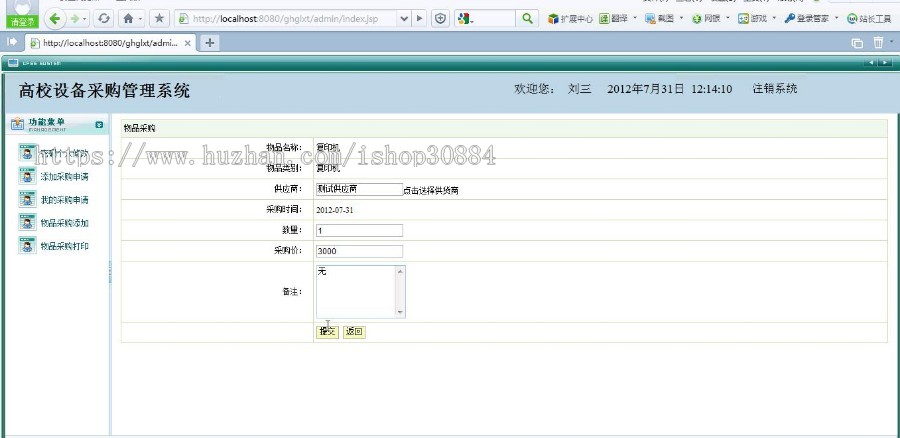The image size is (900, 438).
Task: Close the localhost ghglxt tab
Action: tap(188, 43)
